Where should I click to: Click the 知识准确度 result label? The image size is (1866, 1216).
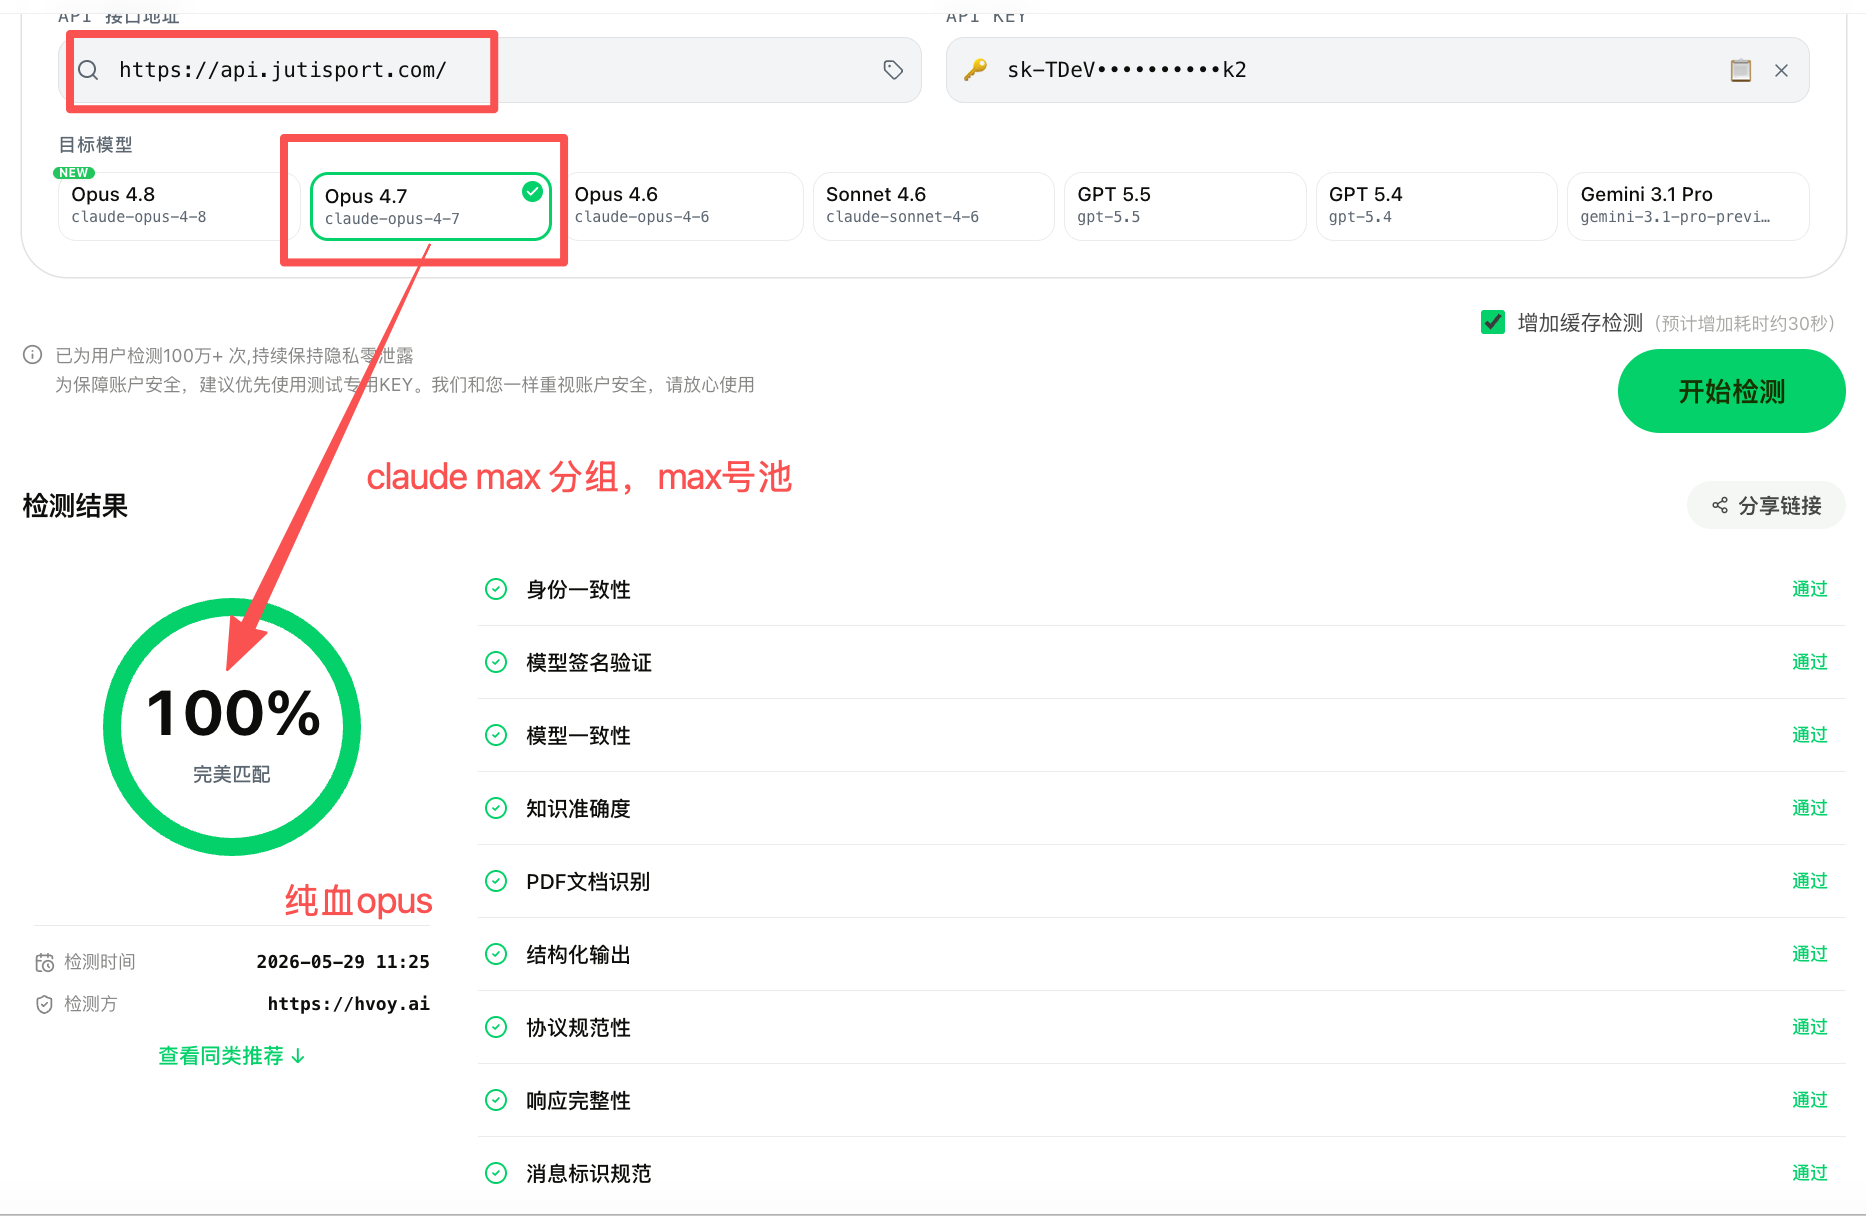coord(578,809)
